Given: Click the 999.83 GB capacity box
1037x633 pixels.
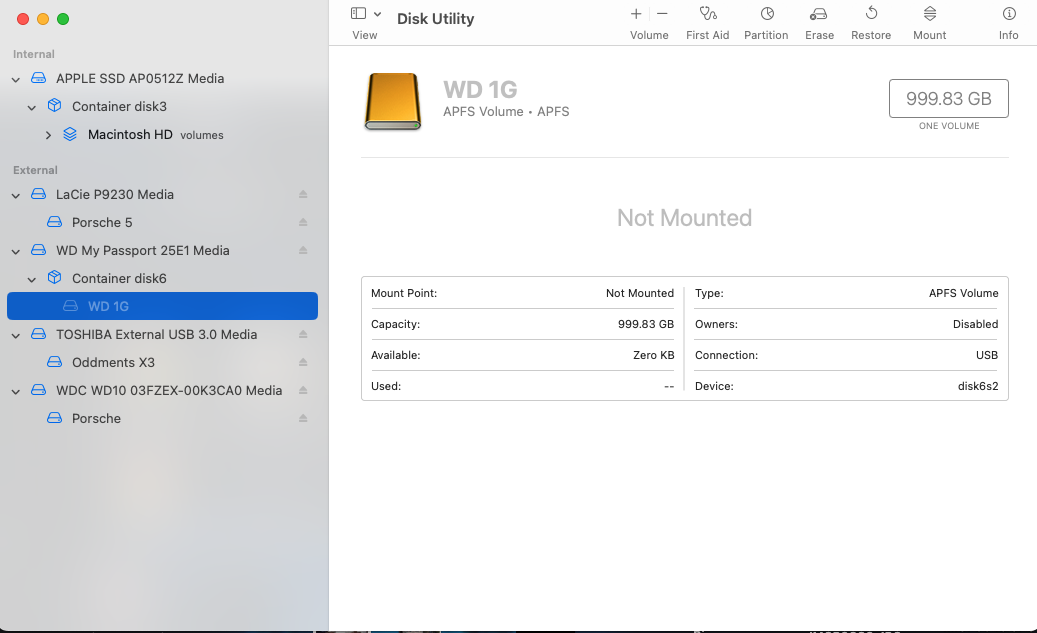Looking at the screenshot, I should tap(948, 99).
